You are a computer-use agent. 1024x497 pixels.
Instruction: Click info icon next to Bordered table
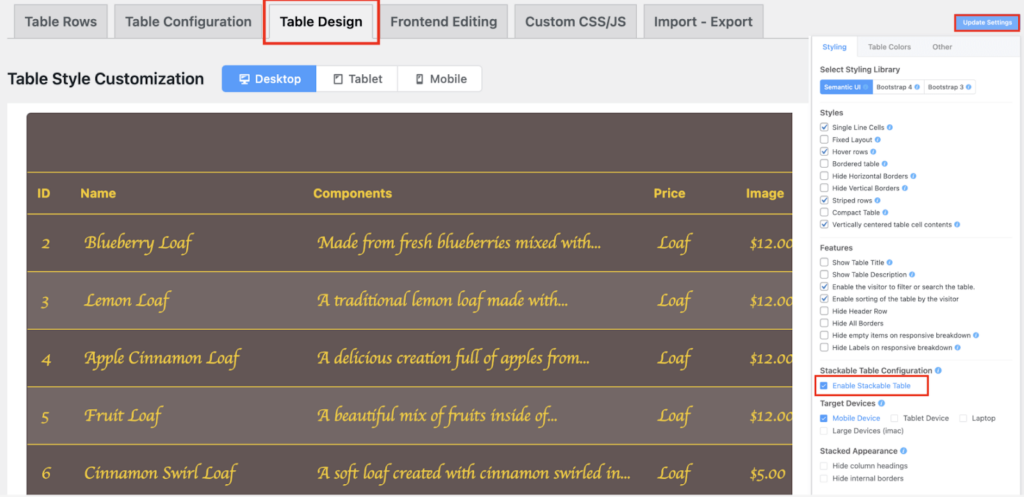click(885, 164)
